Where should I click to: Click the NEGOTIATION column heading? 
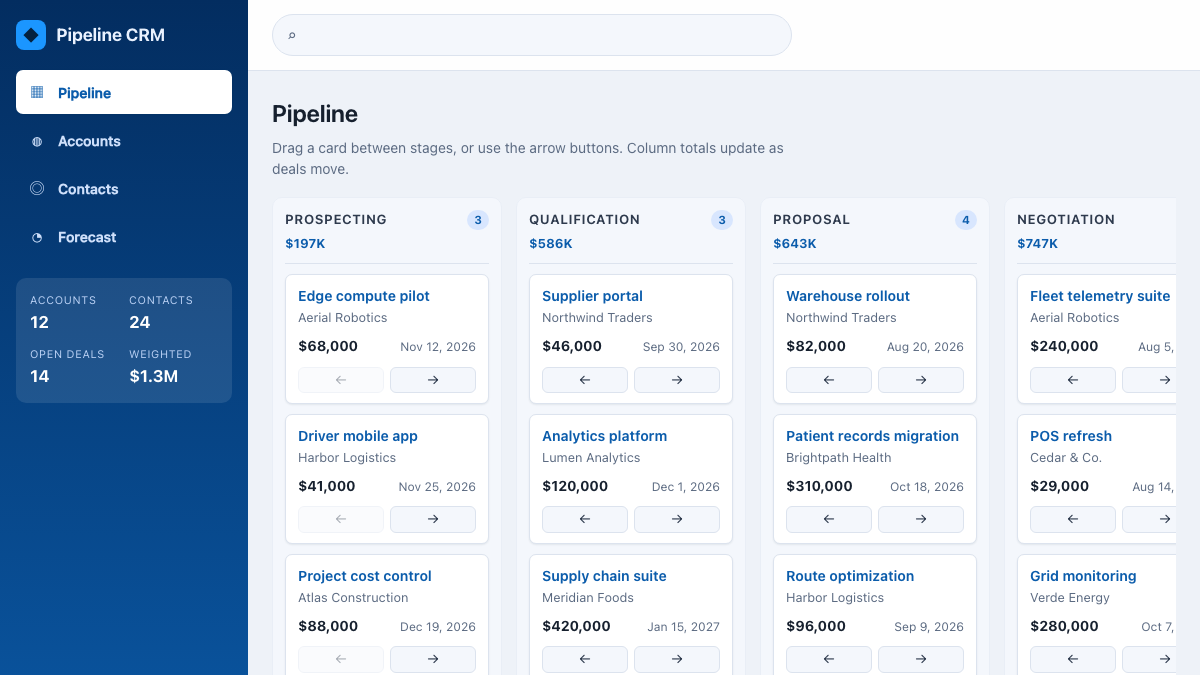coord(1066,219)
